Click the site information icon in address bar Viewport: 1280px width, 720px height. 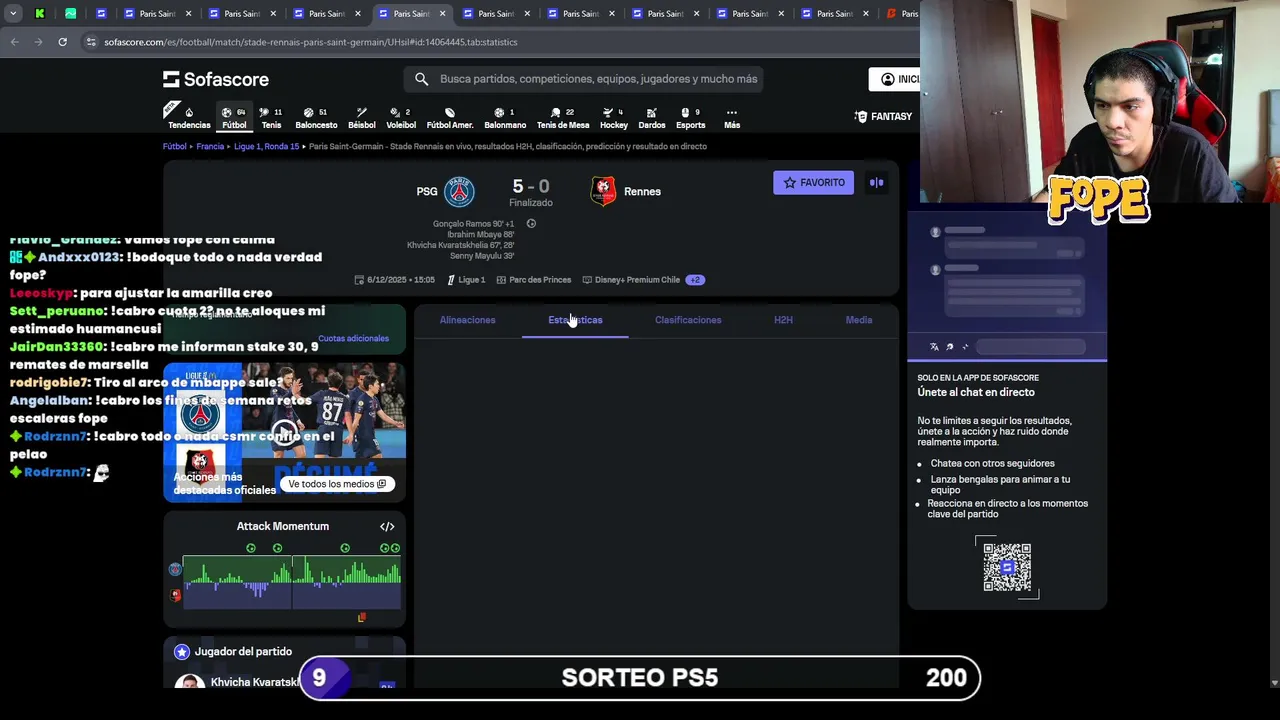click(x=91, y=42)
